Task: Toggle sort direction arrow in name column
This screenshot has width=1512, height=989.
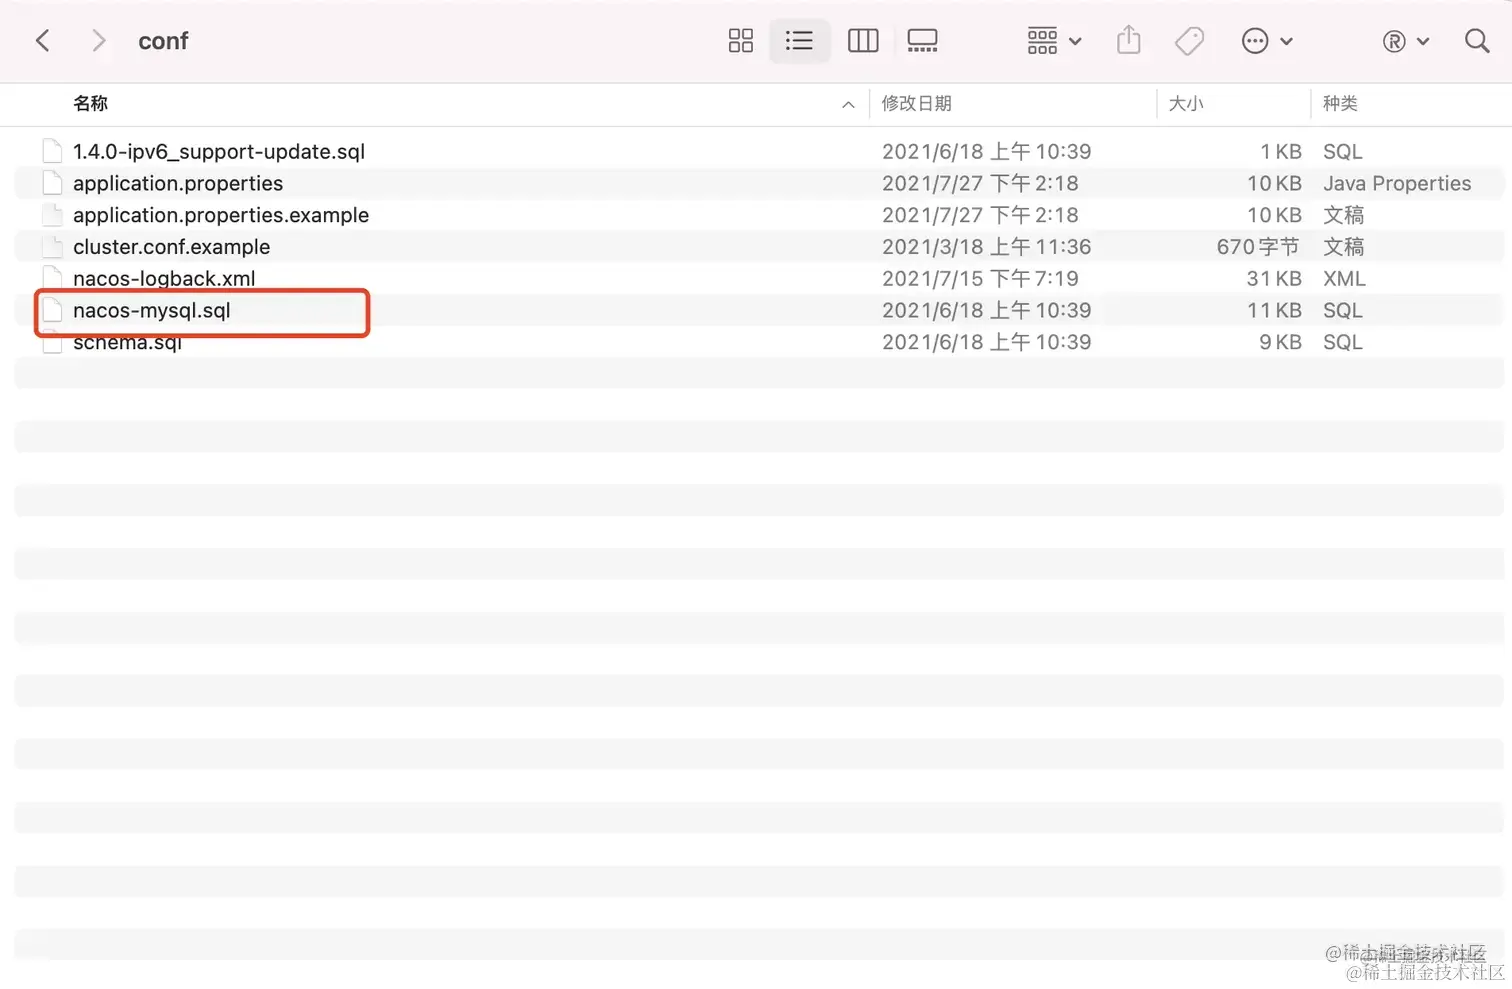Action: (x=848, y=104)
